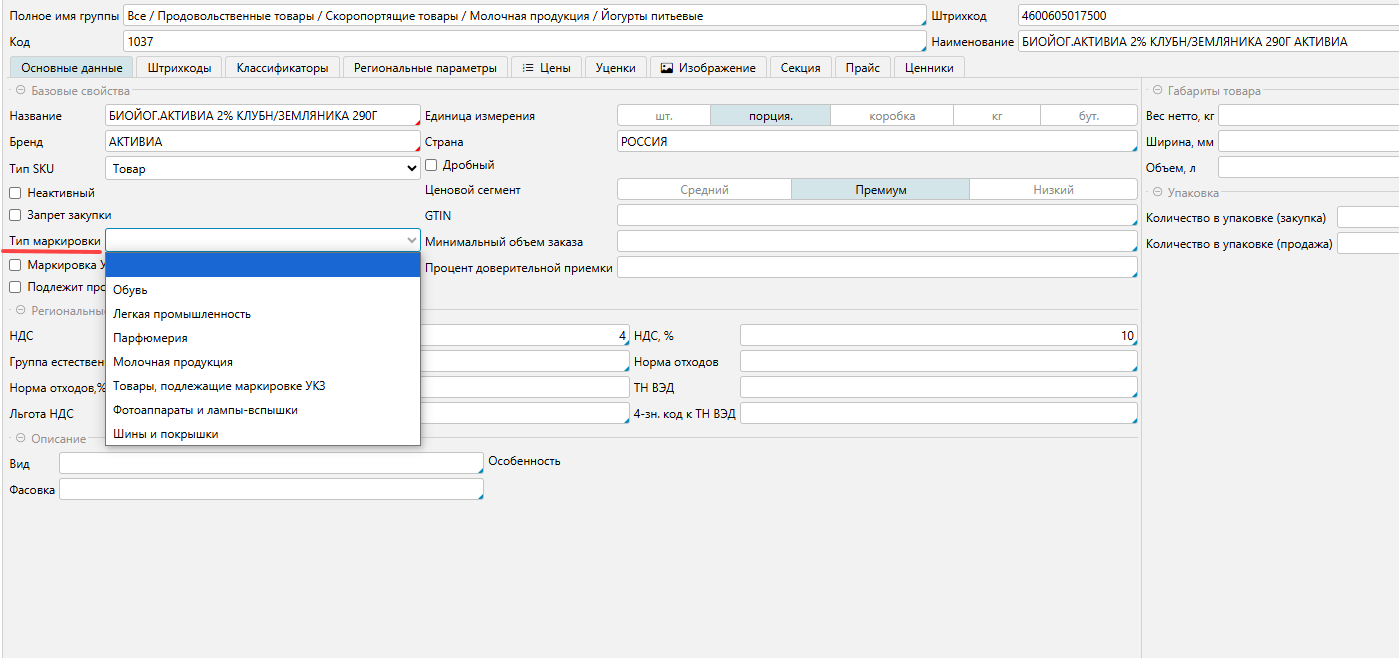This screenshot has width=1399, height=658.
Task: Click the Габариты товара collapse icon
Action: tap(1157, 91)
